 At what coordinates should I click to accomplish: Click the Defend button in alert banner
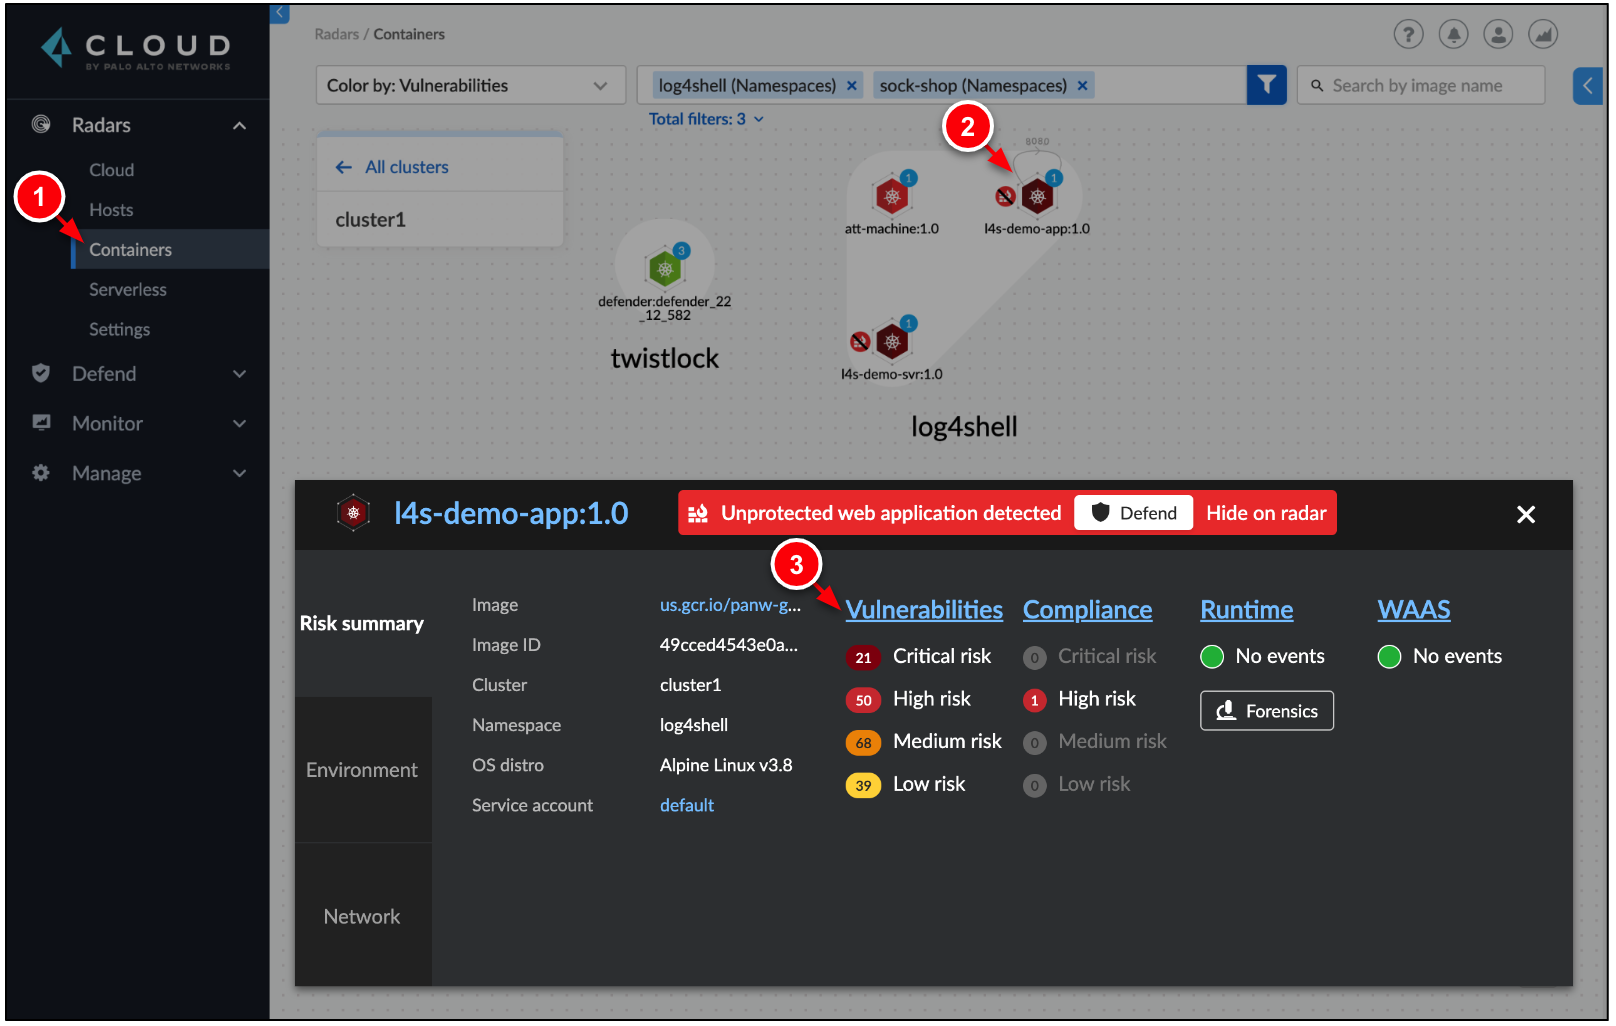(x=1133, y=513)
